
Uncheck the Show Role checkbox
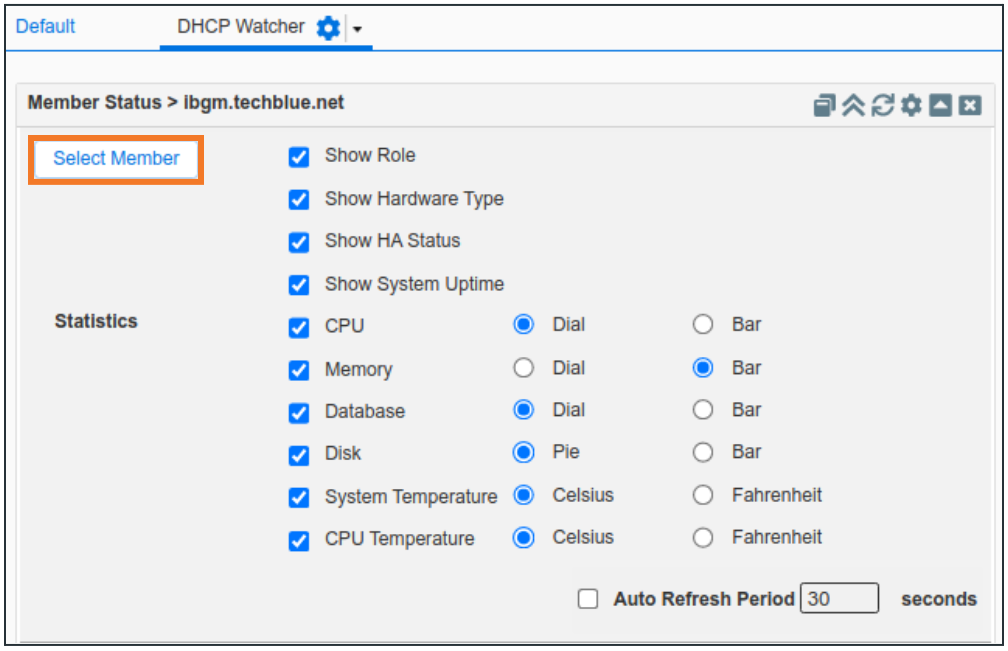coord(299,157)
